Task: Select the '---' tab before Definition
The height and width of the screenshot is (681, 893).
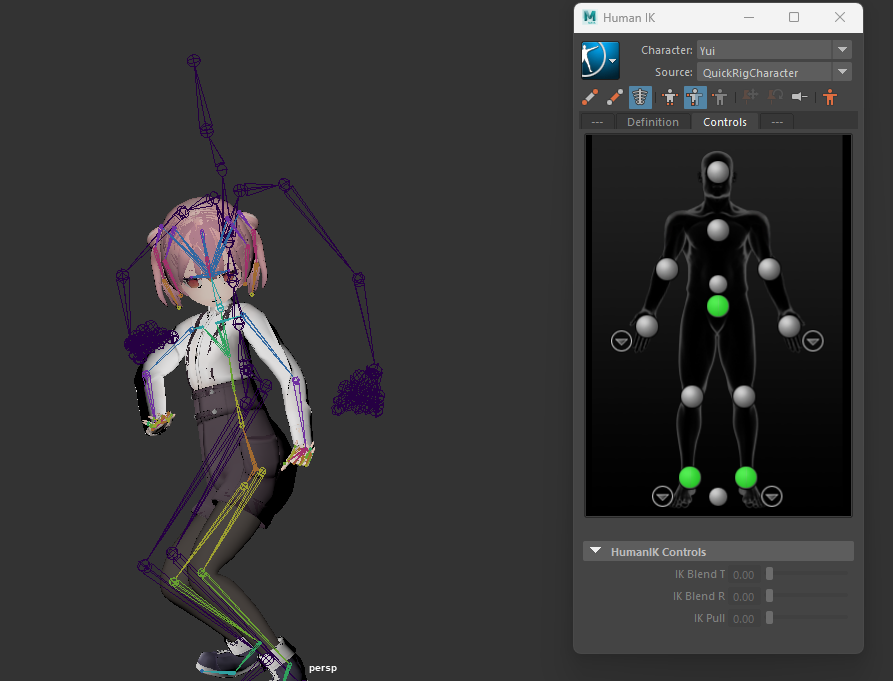Action: coord(597,122)
